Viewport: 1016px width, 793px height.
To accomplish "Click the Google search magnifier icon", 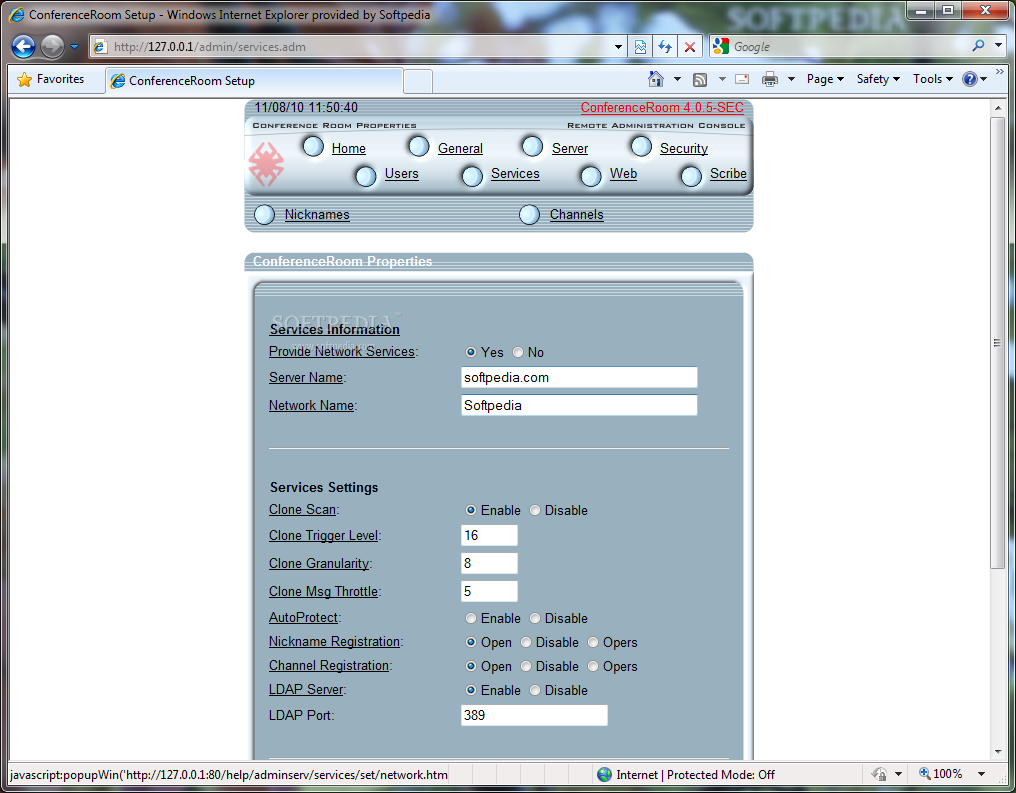I will tap(978, 46).
